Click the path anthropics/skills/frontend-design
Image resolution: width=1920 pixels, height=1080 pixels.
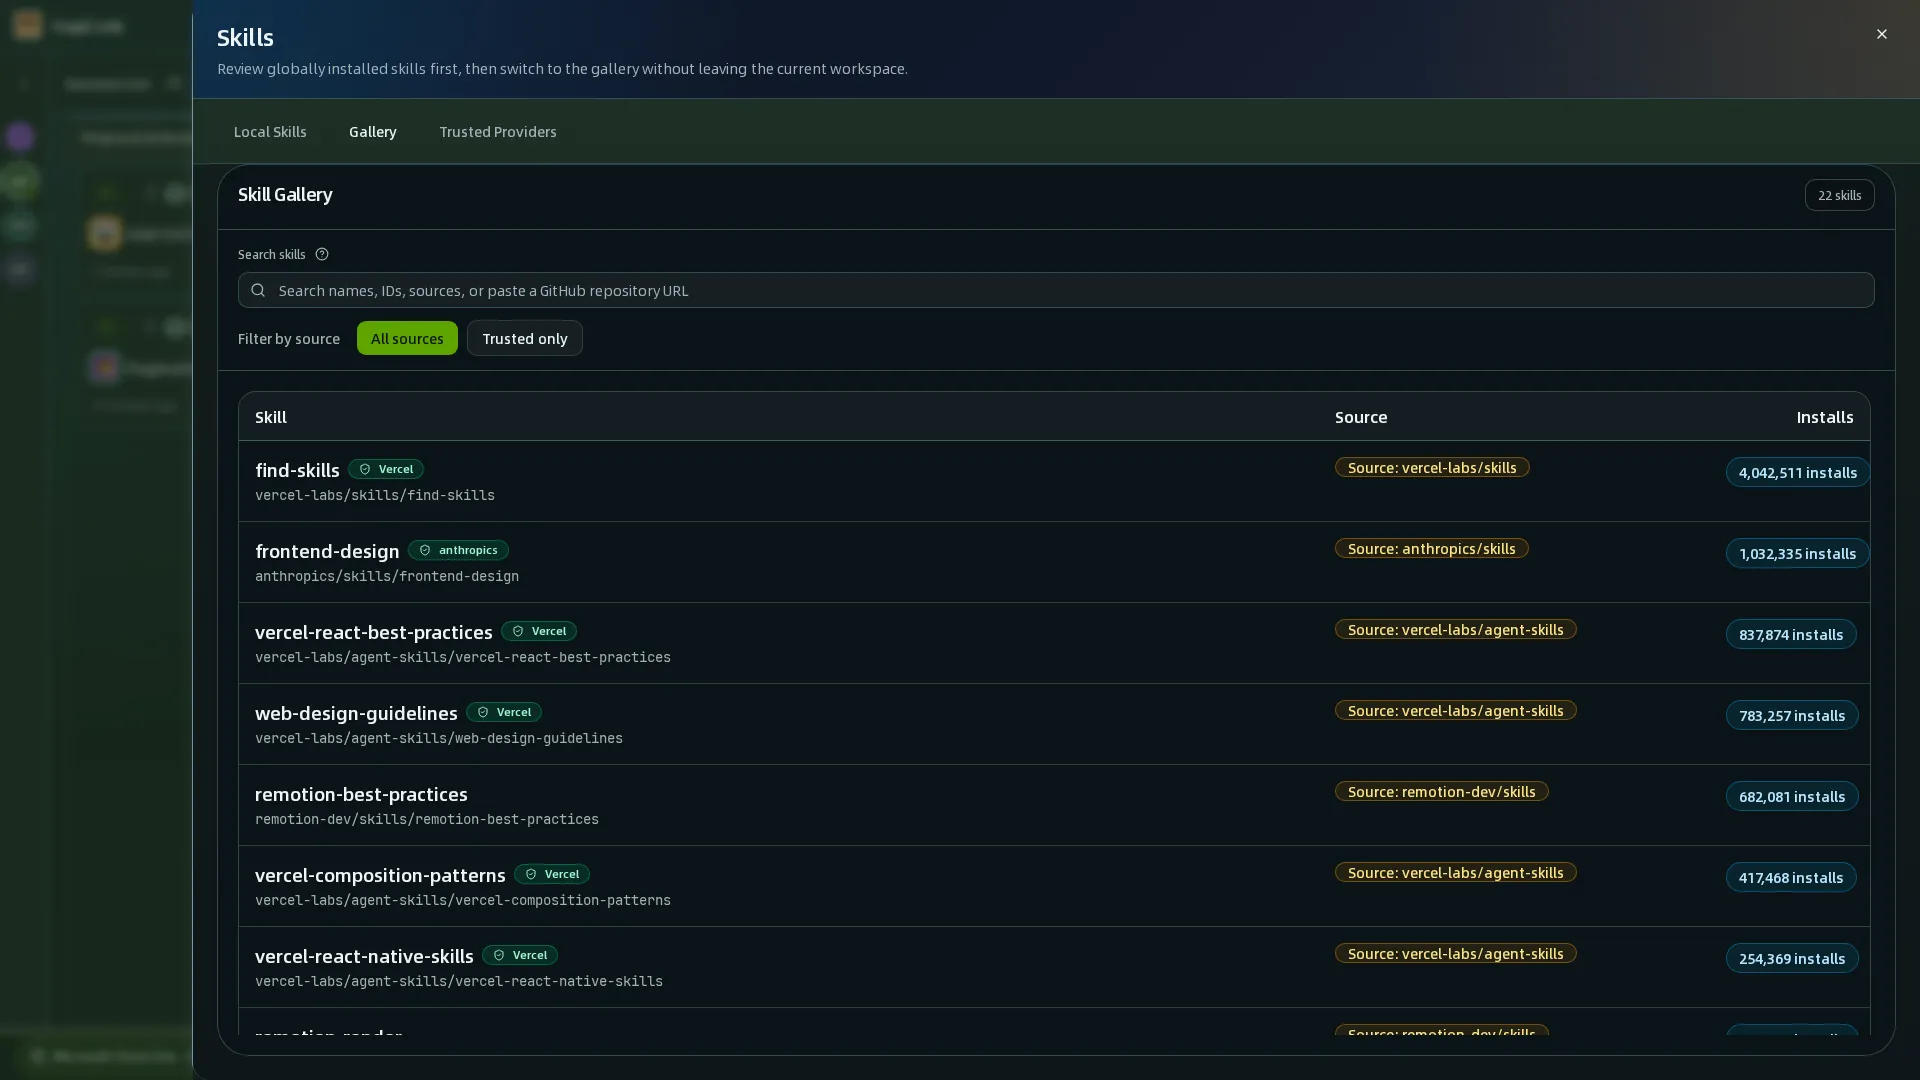pos(387,576)
